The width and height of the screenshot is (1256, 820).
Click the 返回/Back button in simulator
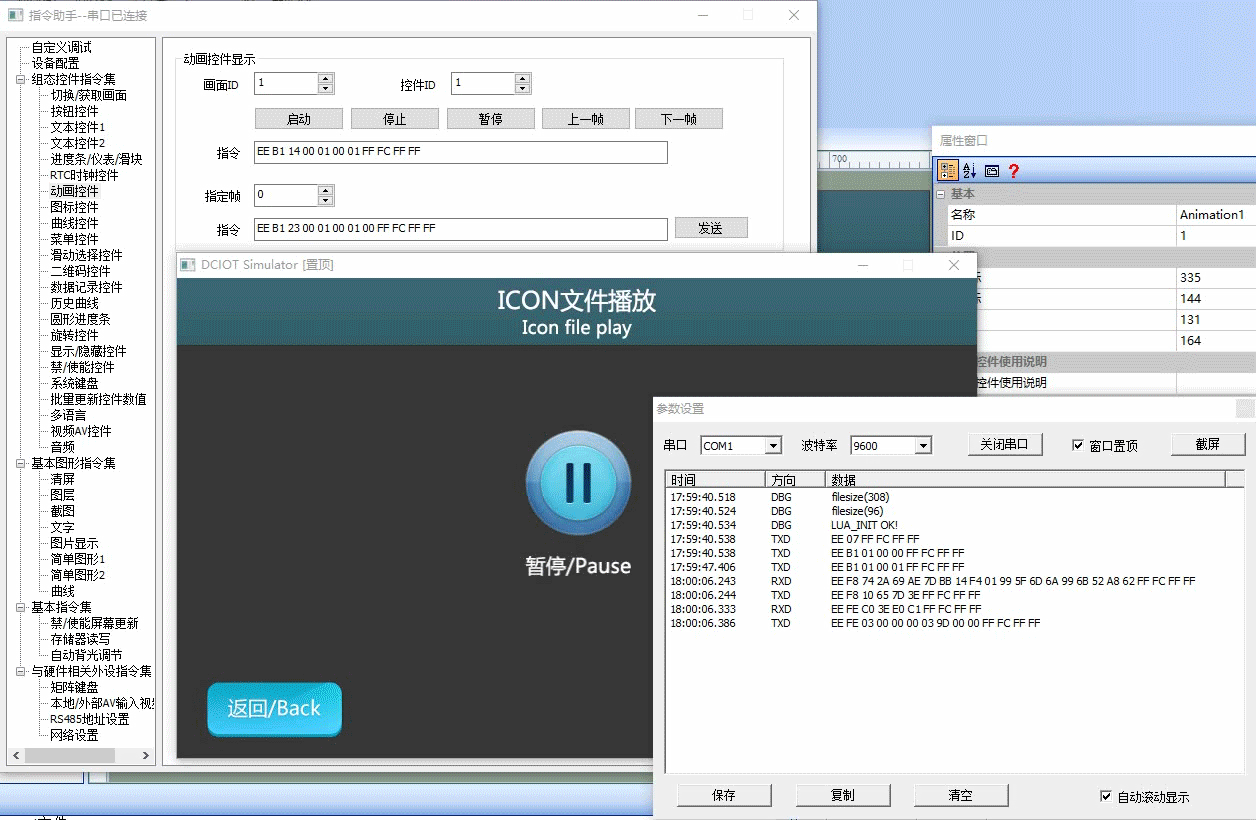pos(274,709)
